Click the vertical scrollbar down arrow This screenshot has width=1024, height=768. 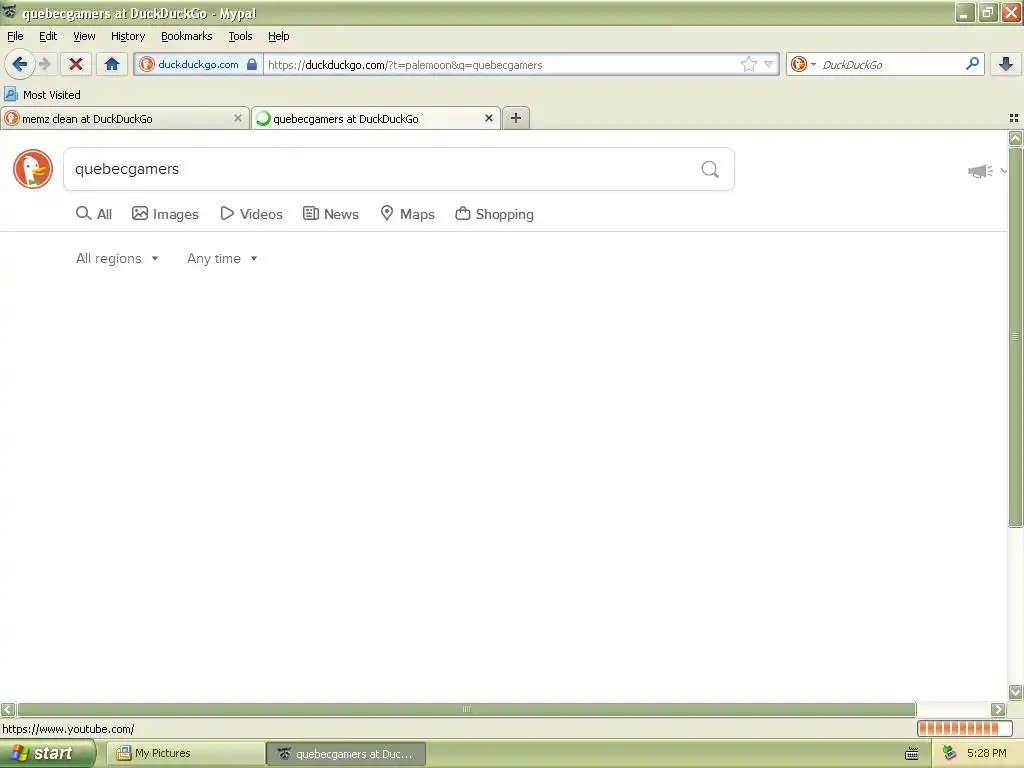(1015, 692)
